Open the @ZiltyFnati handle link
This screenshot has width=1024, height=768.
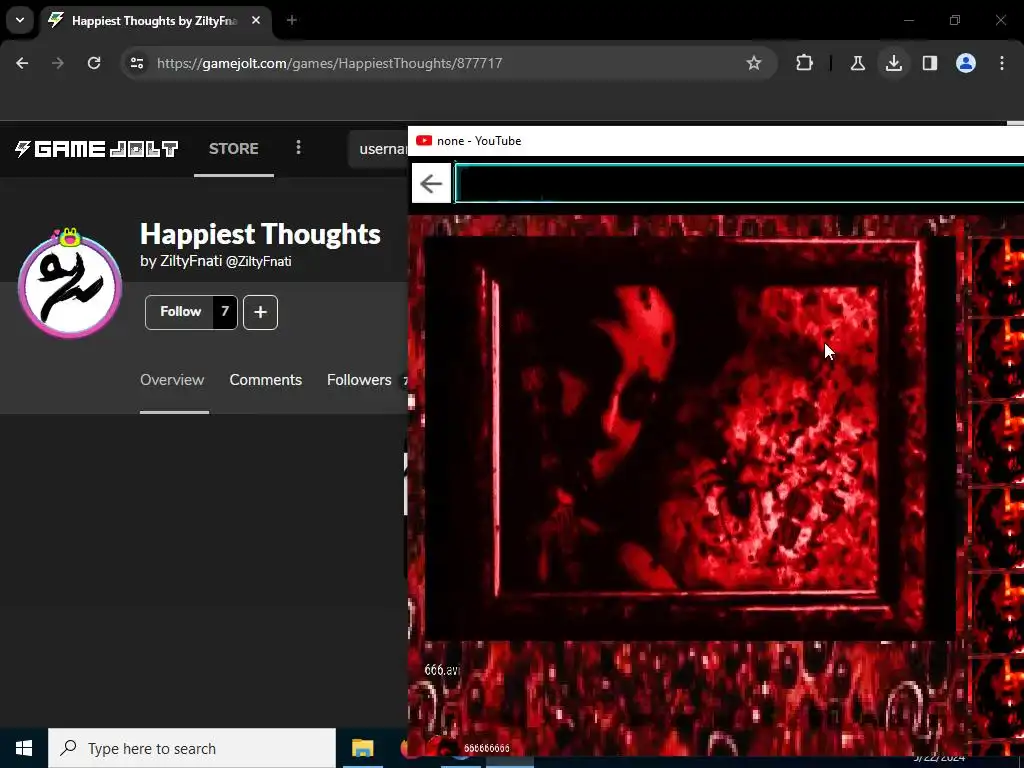(x=259, y=261)
